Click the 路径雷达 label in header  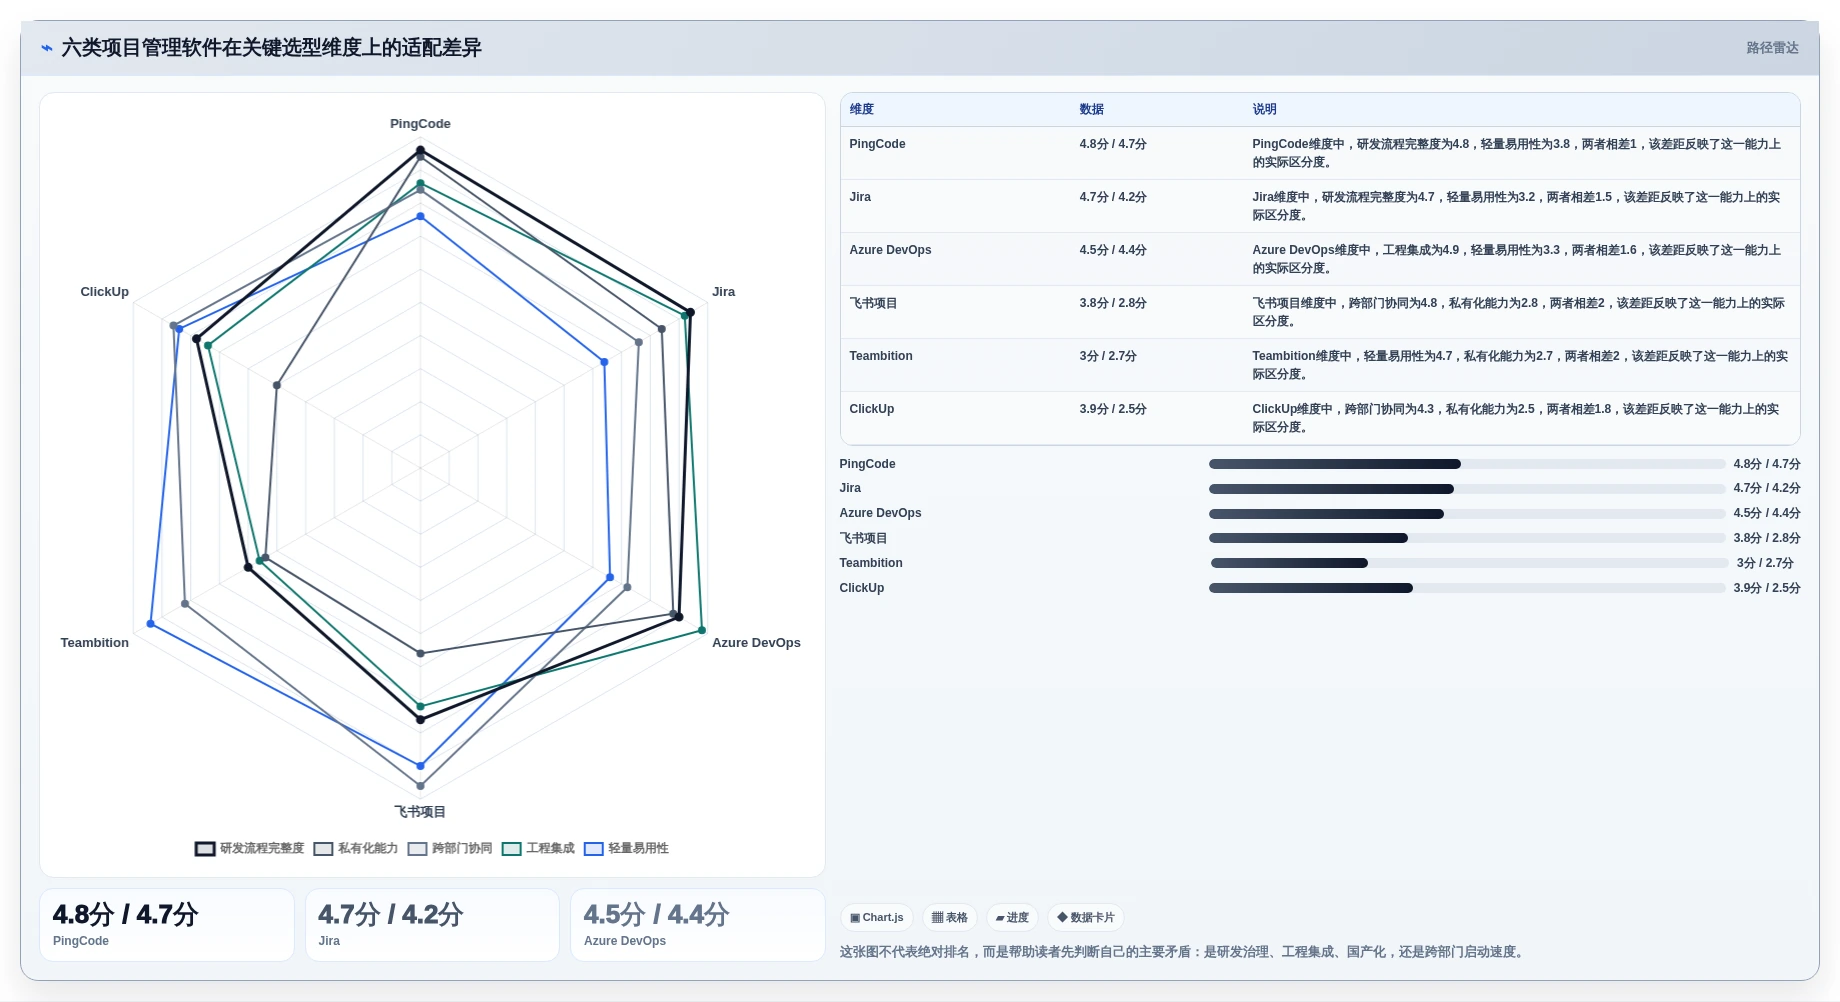pyautogui.click(x=1772, y=48)
